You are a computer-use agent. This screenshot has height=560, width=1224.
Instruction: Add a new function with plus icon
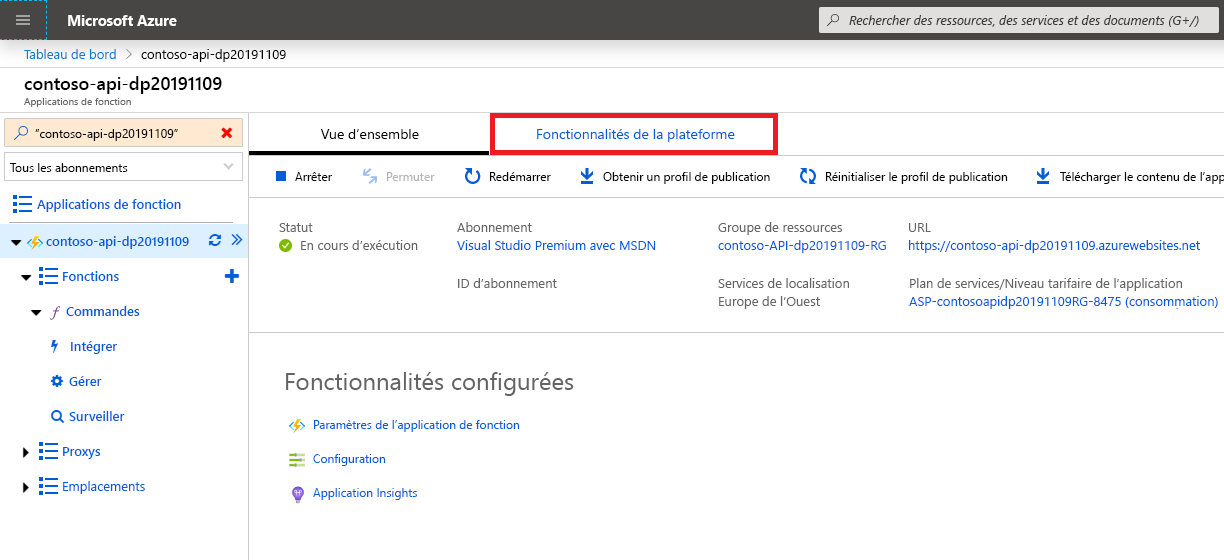pyautogui.click(x=232, y=276)
